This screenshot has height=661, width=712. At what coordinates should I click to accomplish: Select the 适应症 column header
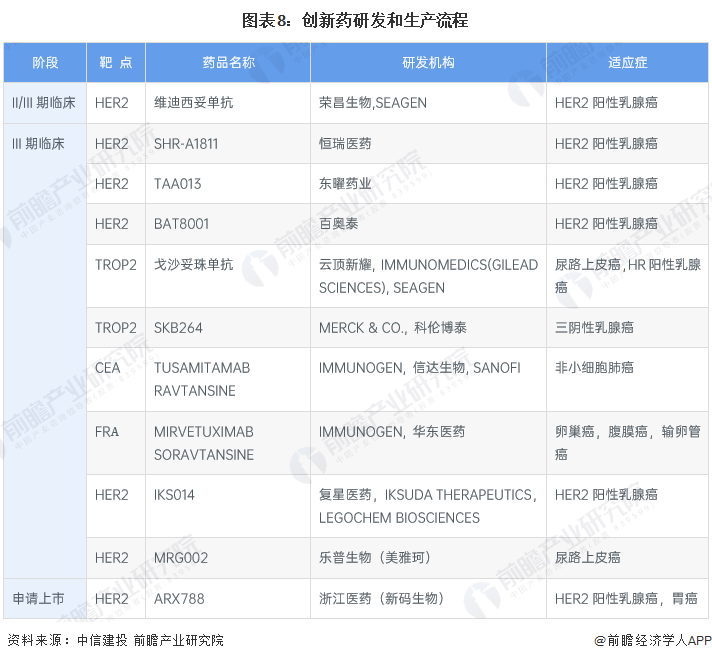coord(628,63)
